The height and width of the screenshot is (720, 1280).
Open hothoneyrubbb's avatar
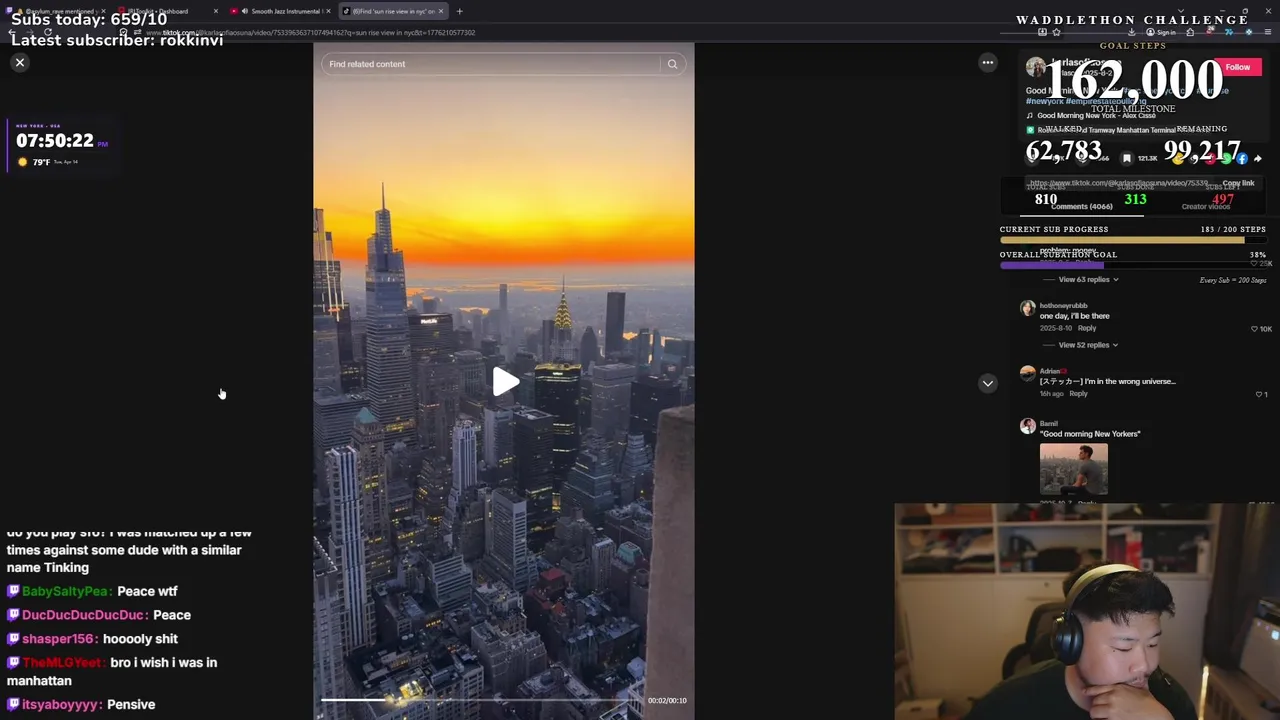(1027, 308)
